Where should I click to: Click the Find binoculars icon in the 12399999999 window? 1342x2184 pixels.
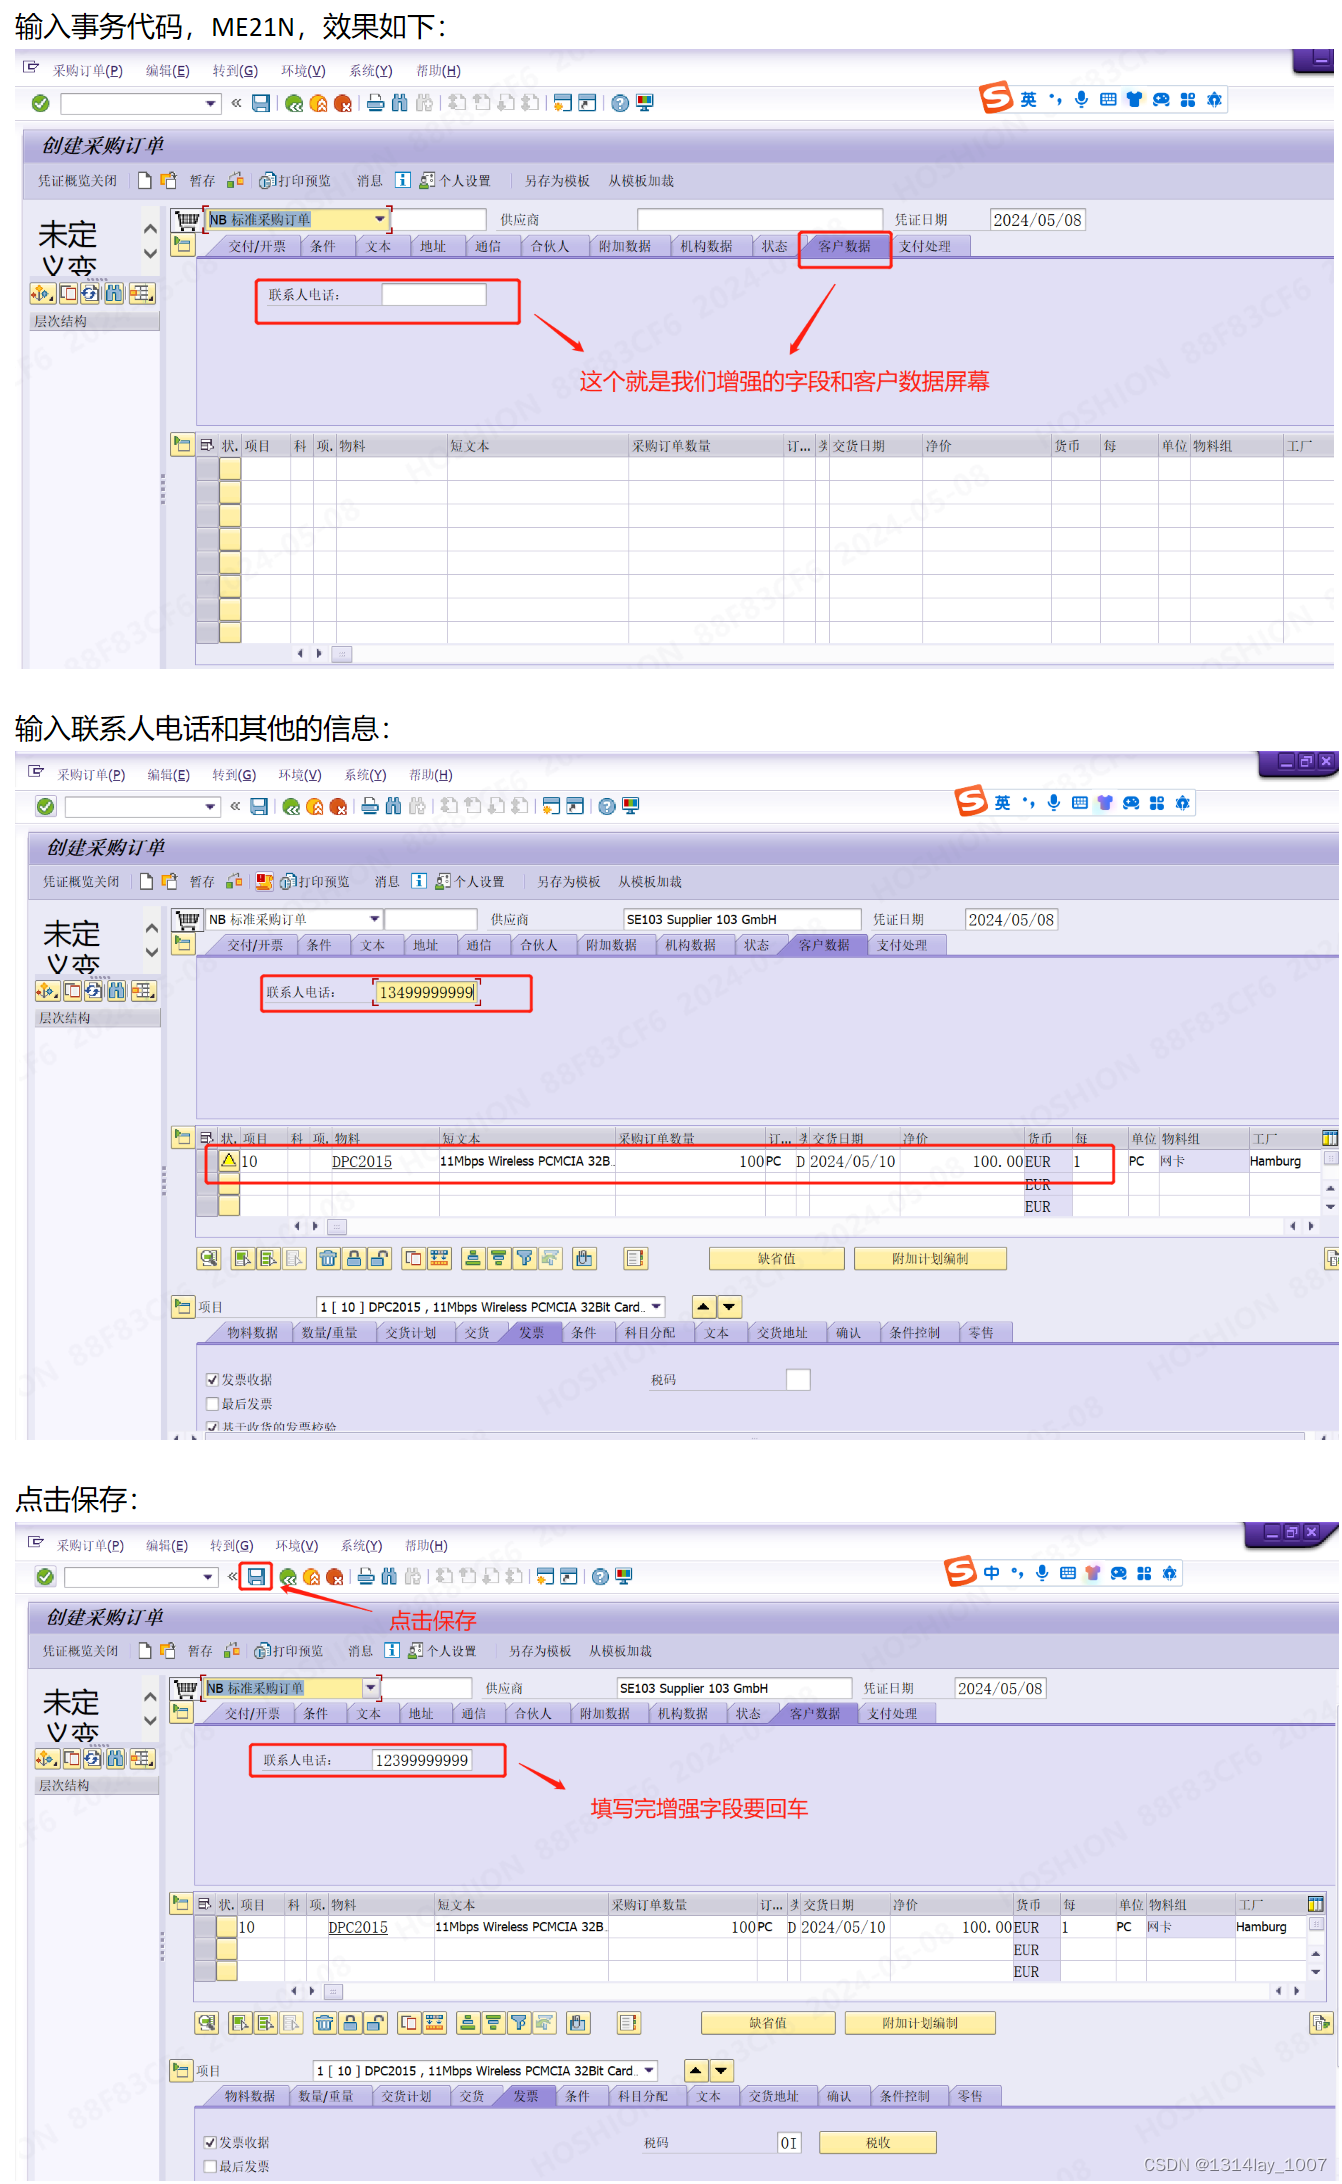389,1577
